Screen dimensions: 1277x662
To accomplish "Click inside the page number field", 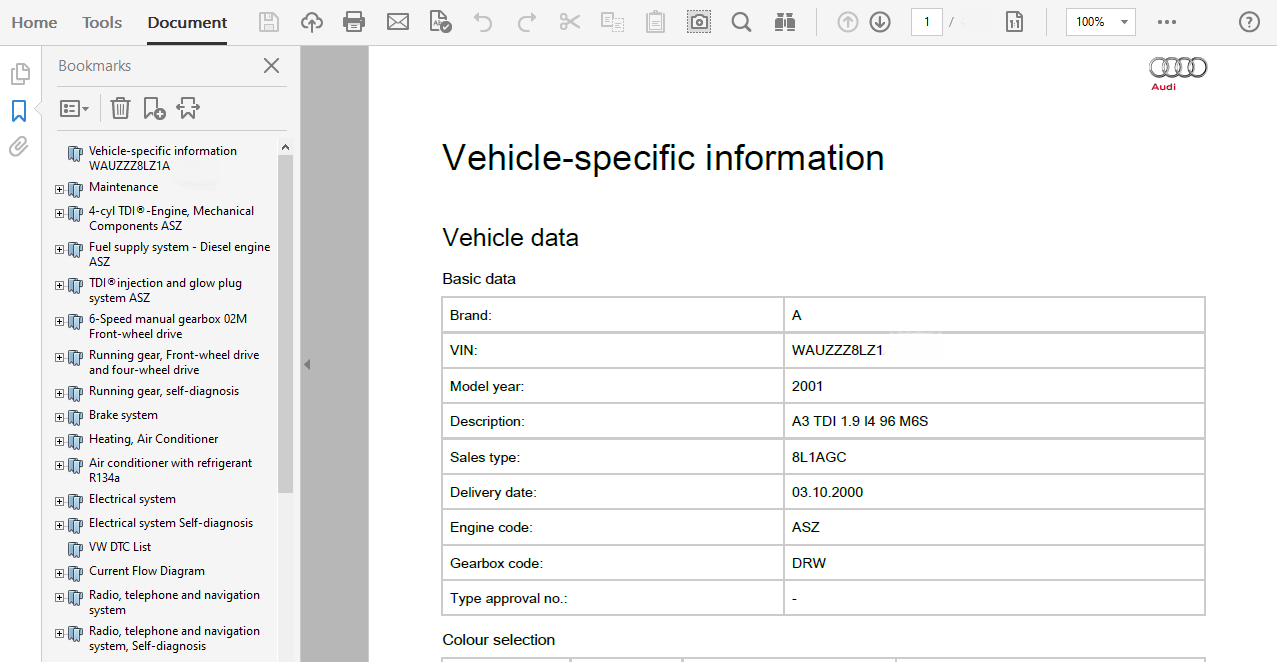I will tap(926, 20).
